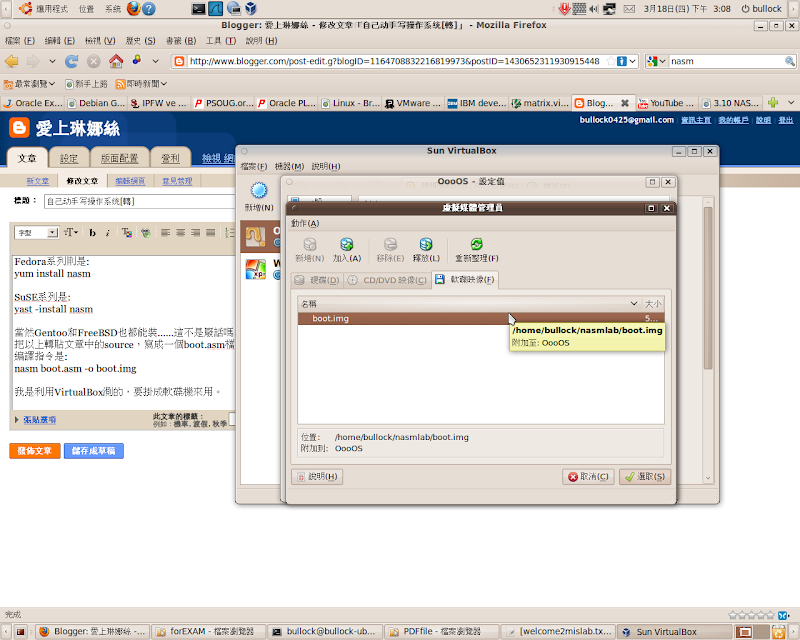Screen dimensions: 800x640
Task: Click Firefox search box containing nasm
Action: point(726,61)
